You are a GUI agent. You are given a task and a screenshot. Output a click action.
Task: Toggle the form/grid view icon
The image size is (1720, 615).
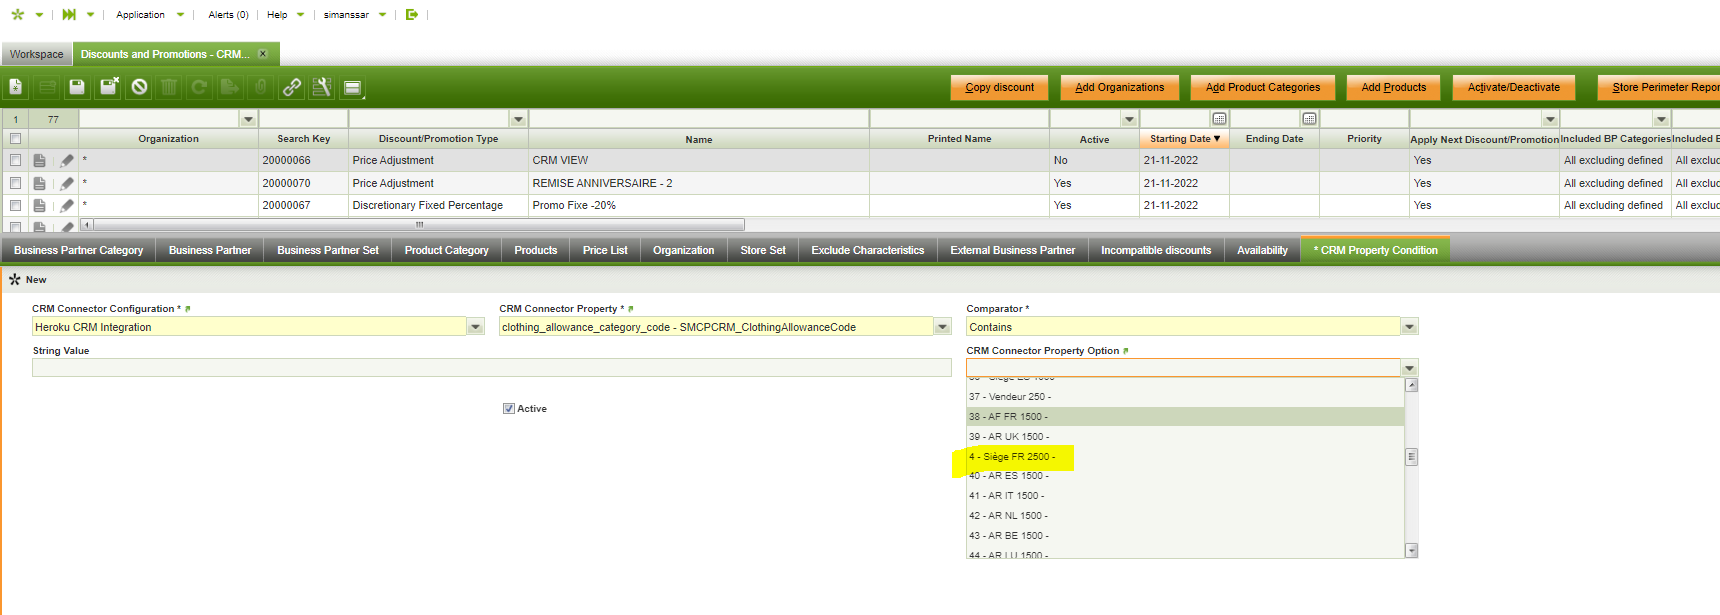point(352,88)
